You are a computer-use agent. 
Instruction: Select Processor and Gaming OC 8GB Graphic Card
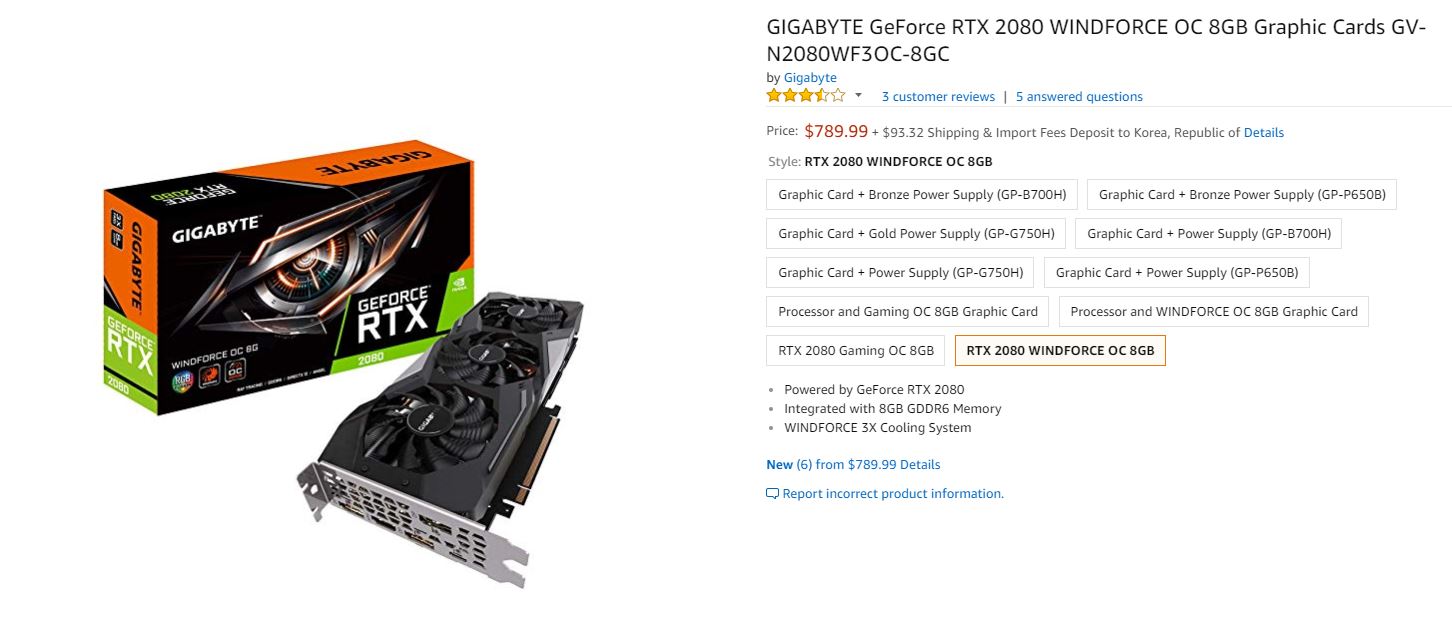pyautogui.click(x=908, y=312)
